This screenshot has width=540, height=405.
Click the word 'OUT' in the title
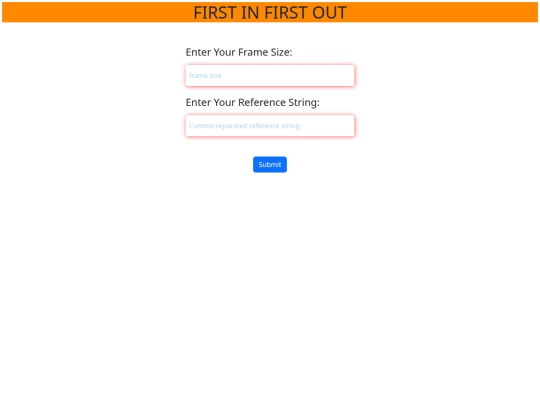[x=329, y=13]
